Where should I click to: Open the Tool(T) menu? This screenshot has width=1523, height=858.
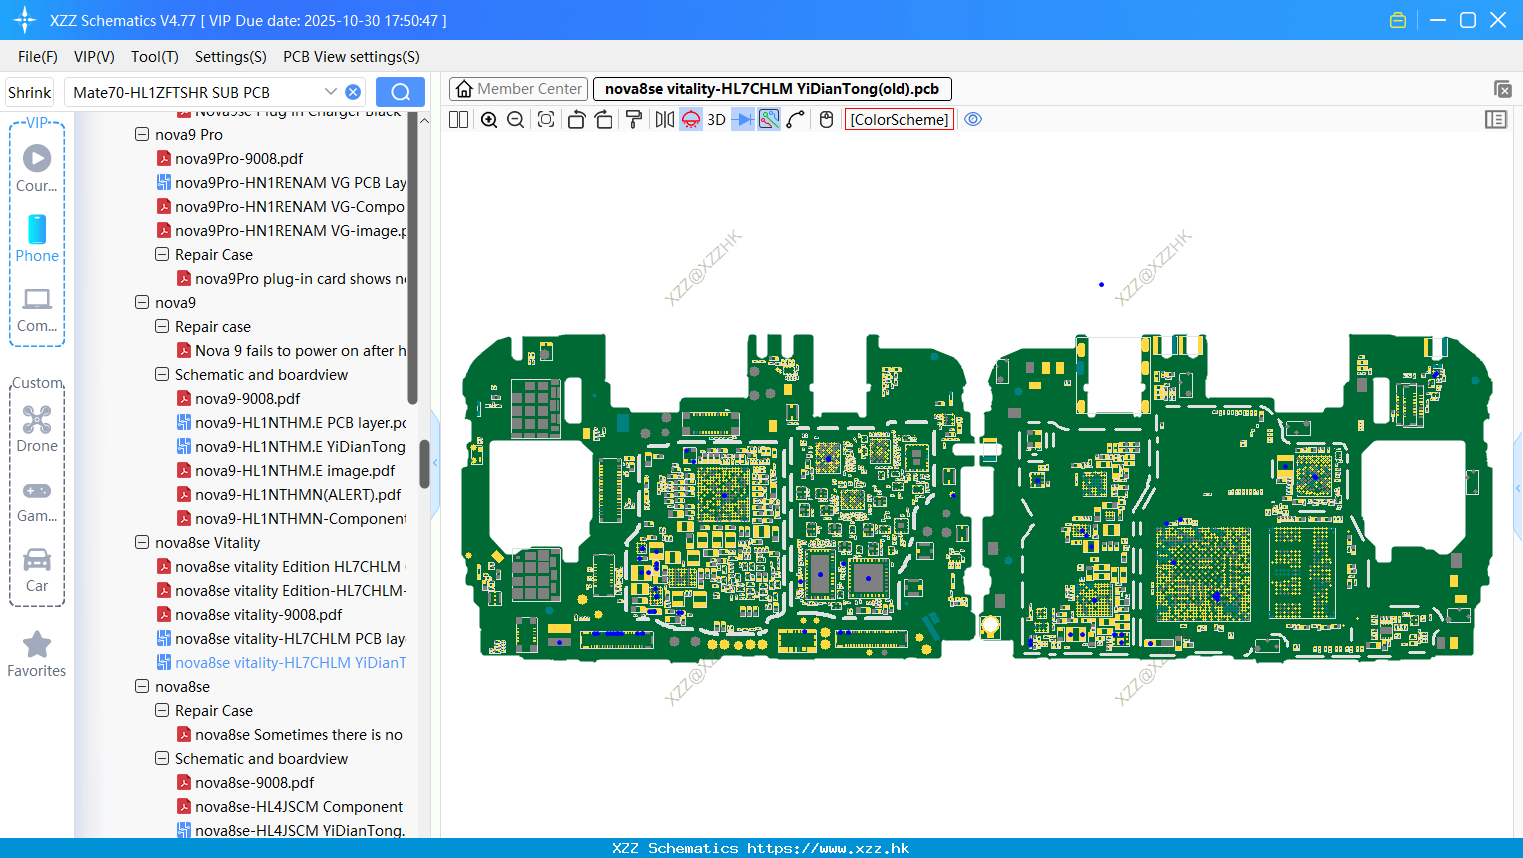[155, 57]
